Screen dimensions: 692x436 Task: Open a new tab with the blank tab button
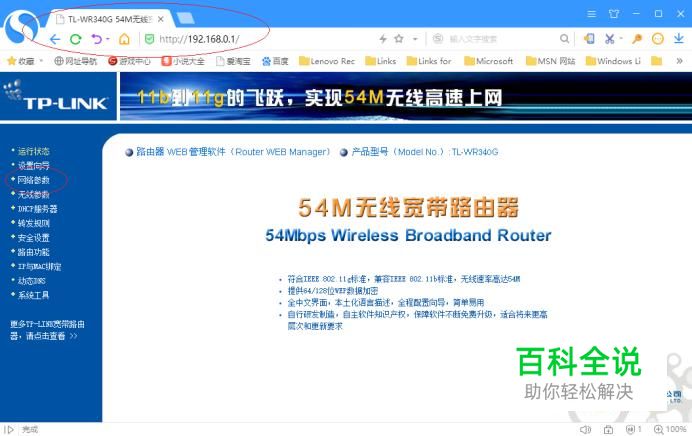[x=185, y=18]
